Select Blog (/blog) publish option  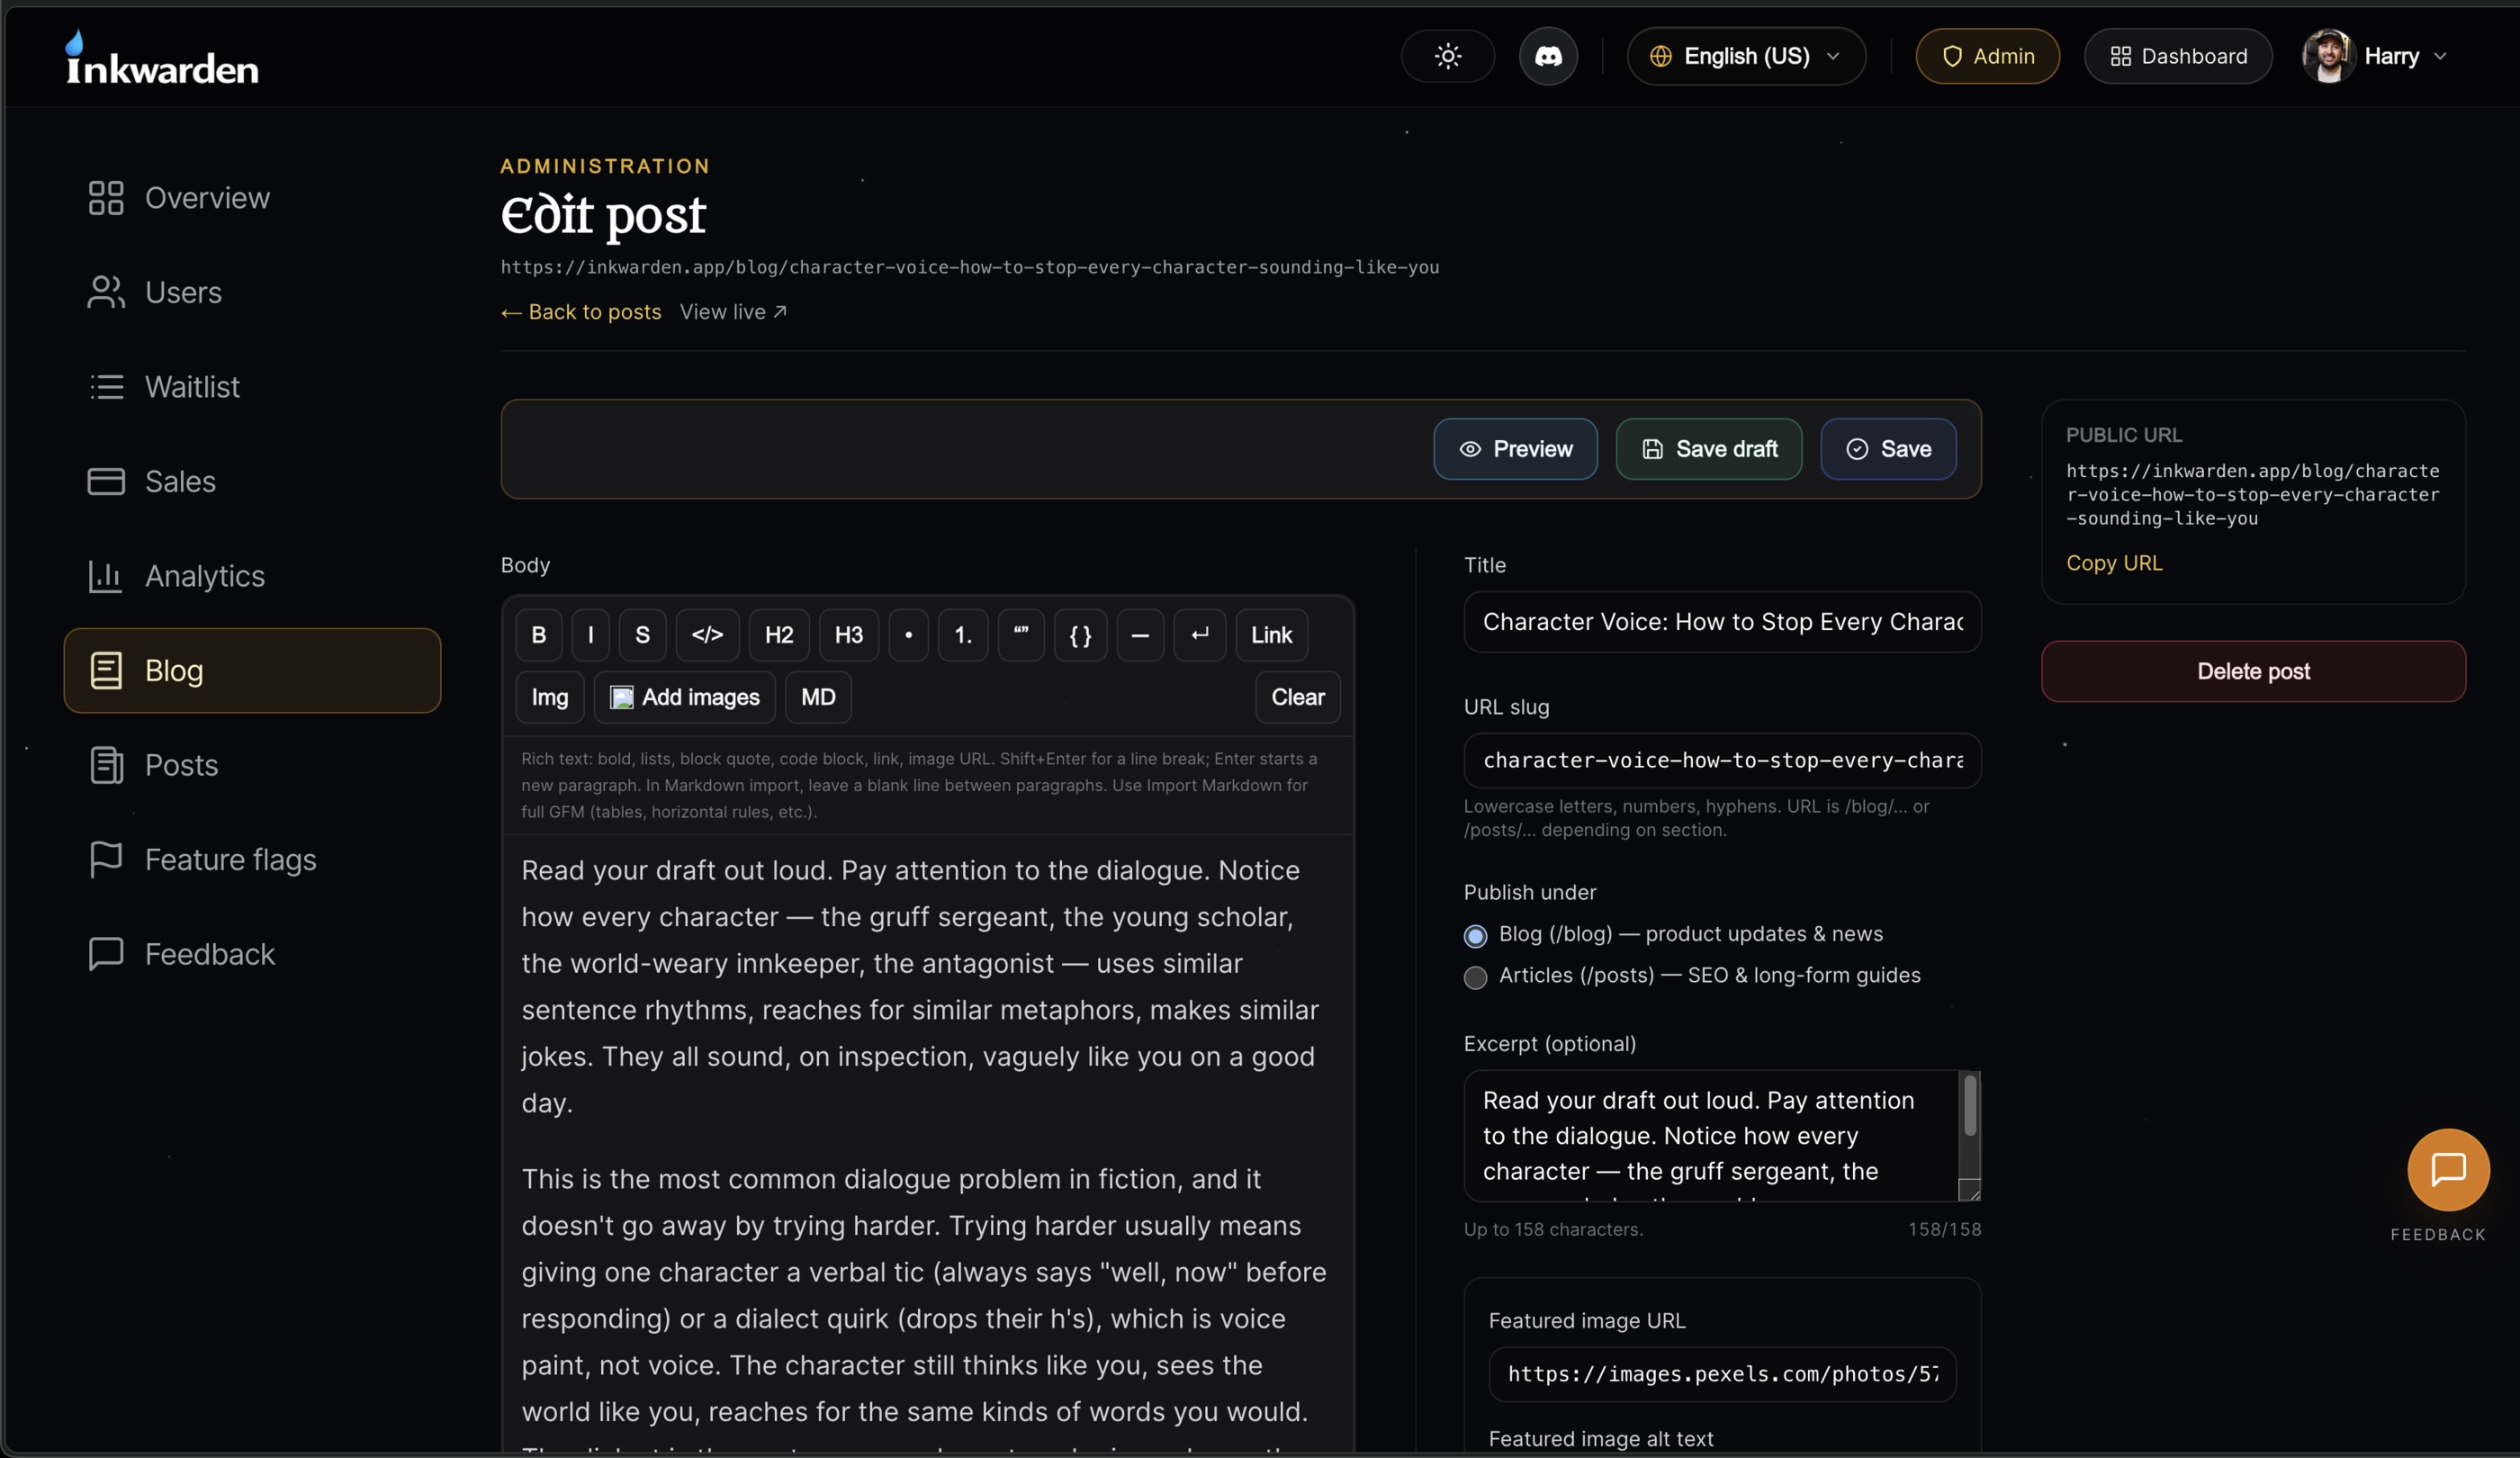(1475, 935)
